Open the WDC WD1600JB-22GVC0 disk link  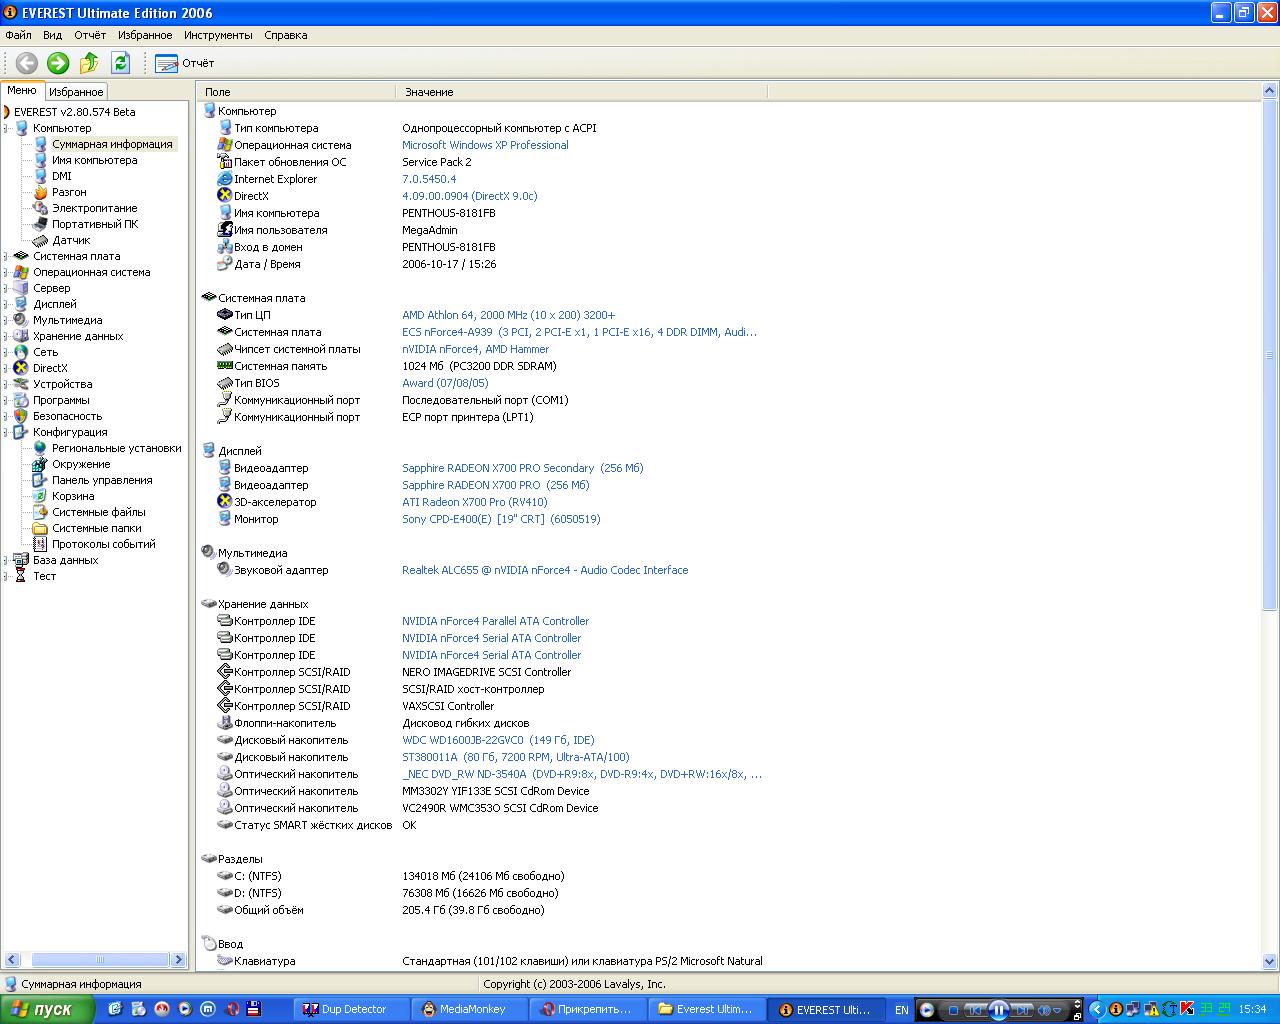click(x=498, y=740)
